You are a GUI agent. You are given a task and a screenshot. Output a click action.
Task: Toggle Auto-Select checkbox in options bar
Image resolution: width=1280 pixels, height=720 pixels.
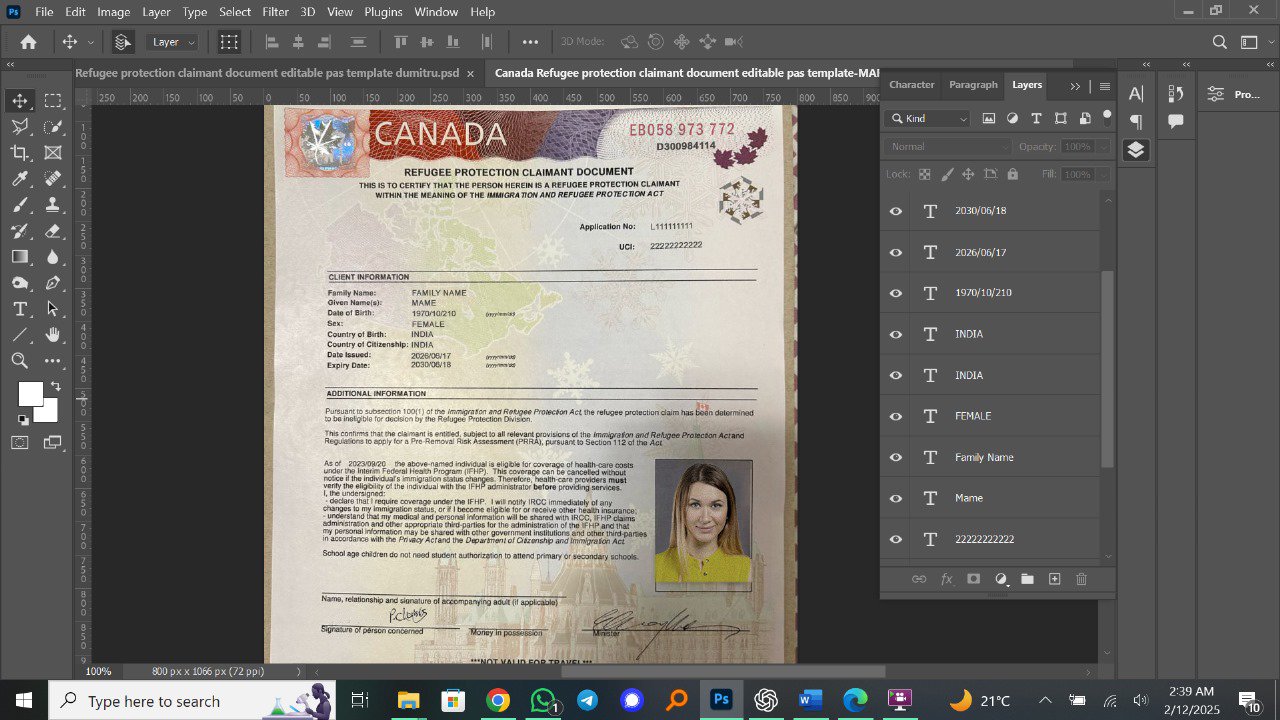[x=123, y=42]
